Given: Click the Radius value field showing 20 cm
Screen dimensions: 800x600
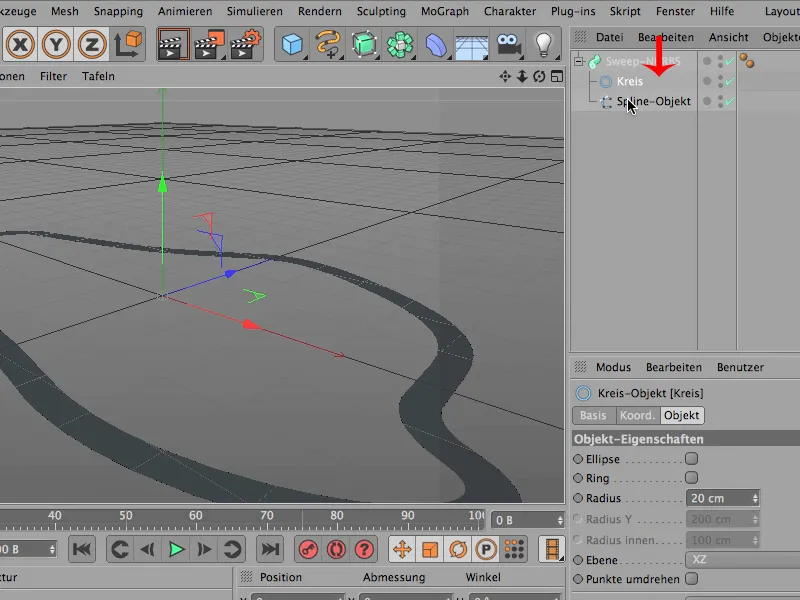Looking at the screenshot, I should [718, 497].
